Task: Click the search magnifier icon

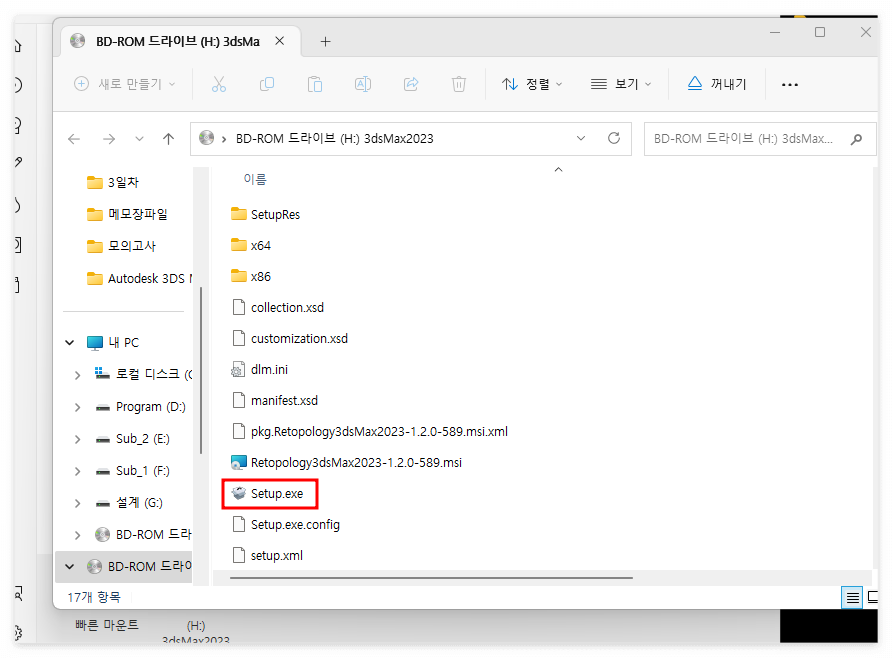Action: 856,138
